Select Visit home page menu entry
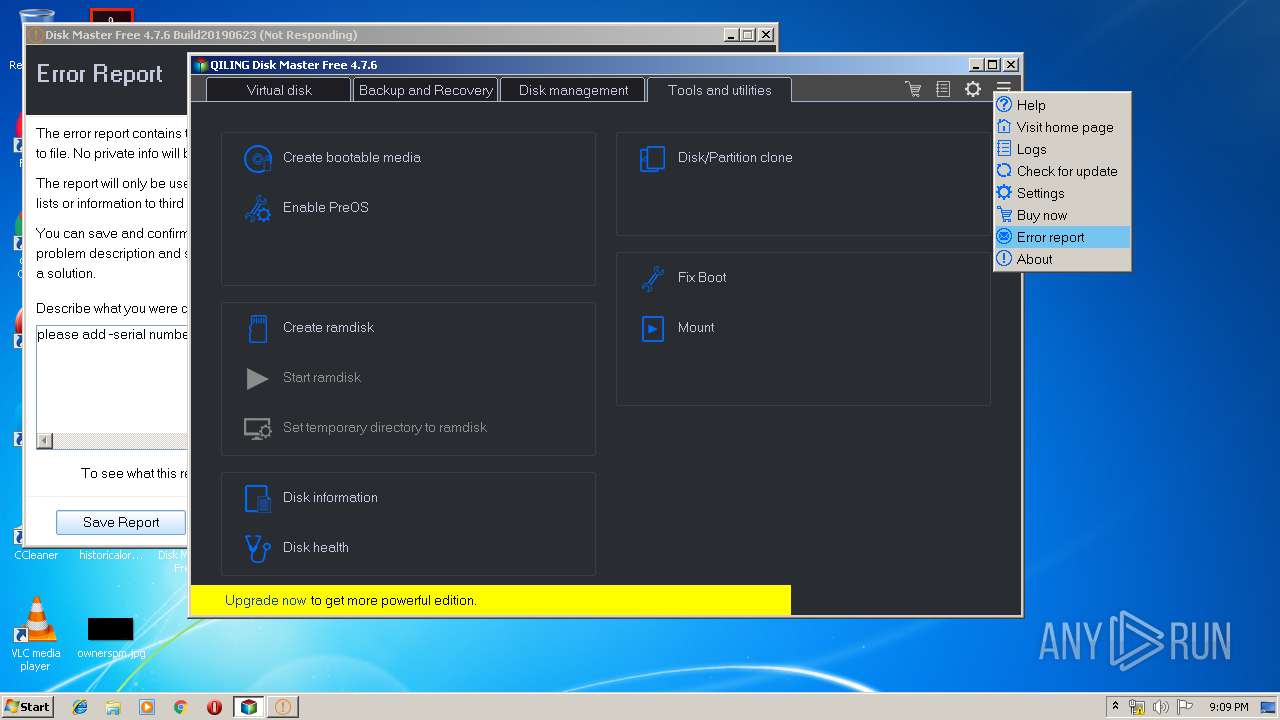Screen dimensions: 1280x720 [x=1062, y=127]
